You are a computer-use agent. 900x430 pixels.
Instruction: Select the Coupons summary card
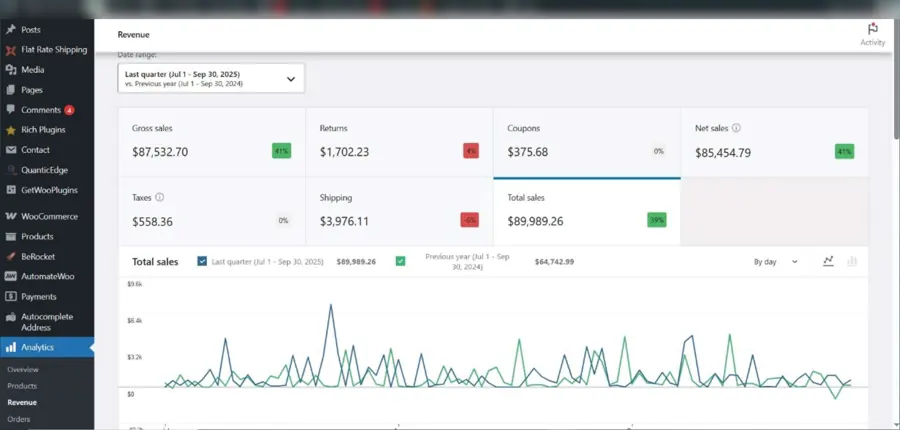(587, 142)
